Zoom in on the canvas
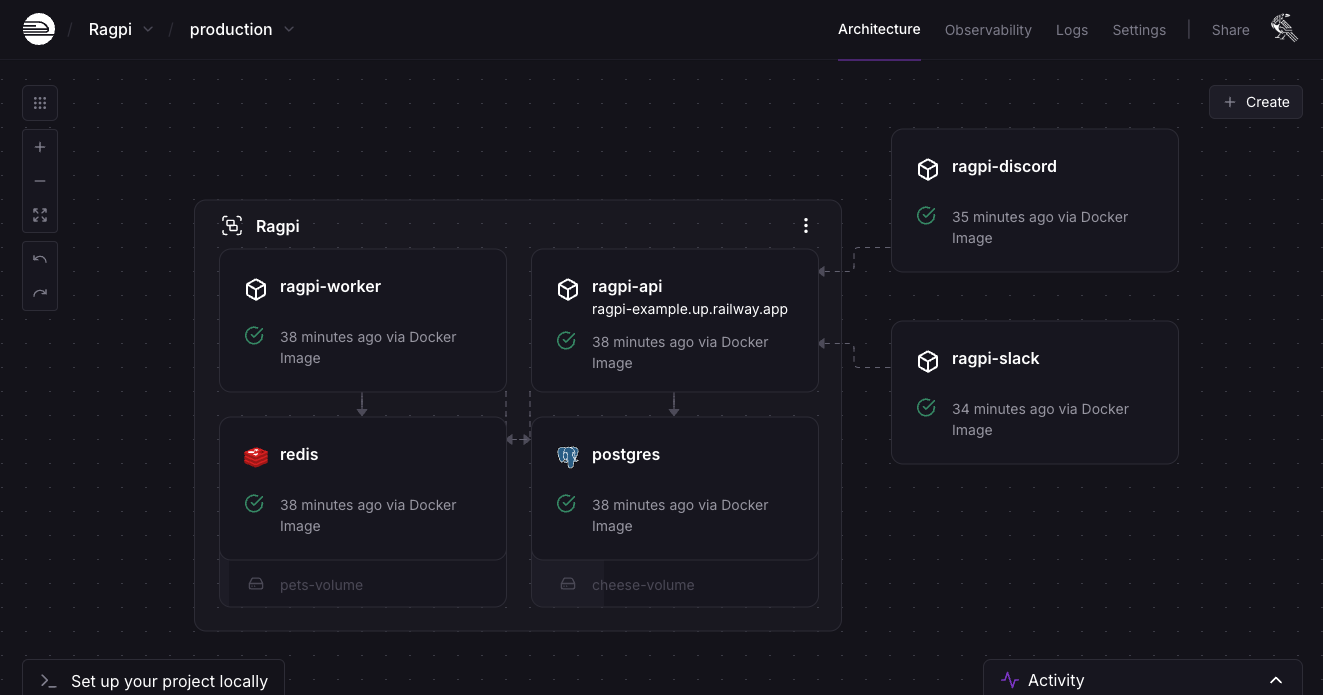This screenshot has width=1323, height=695. coord(40,147)
